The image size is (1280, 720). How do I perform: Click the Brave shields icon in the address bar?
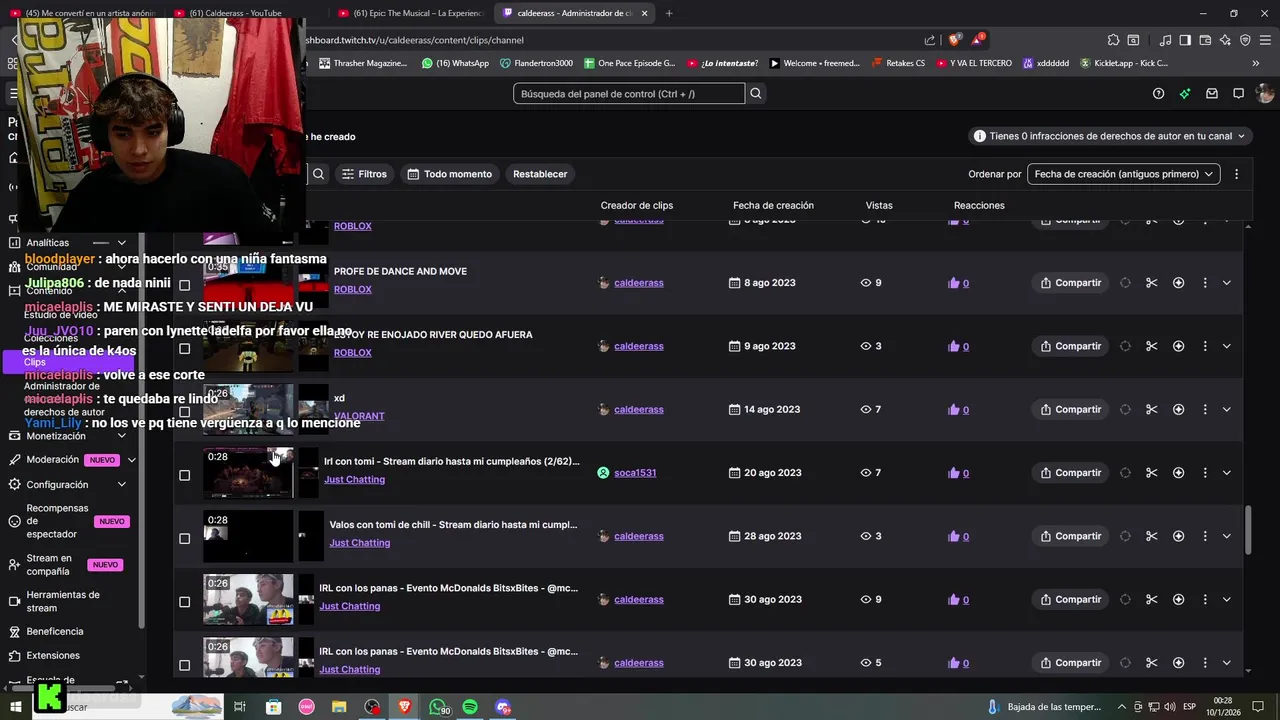click(x=954, y=40)
